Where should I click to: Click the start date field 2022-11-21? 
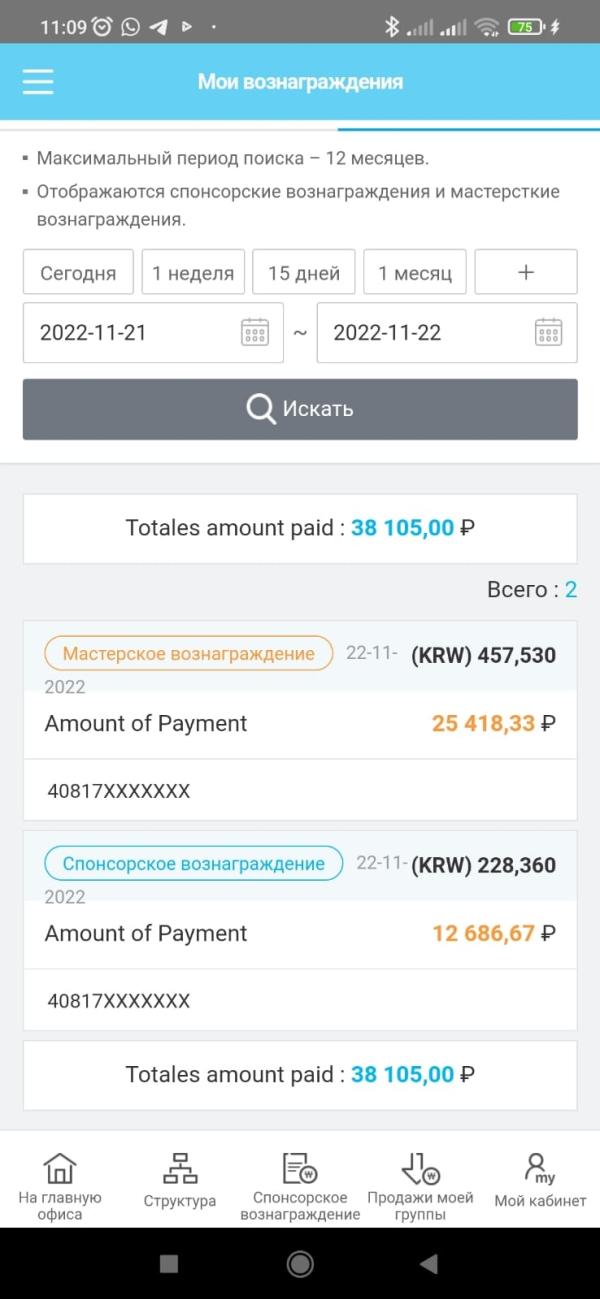(x=153, y=333)
